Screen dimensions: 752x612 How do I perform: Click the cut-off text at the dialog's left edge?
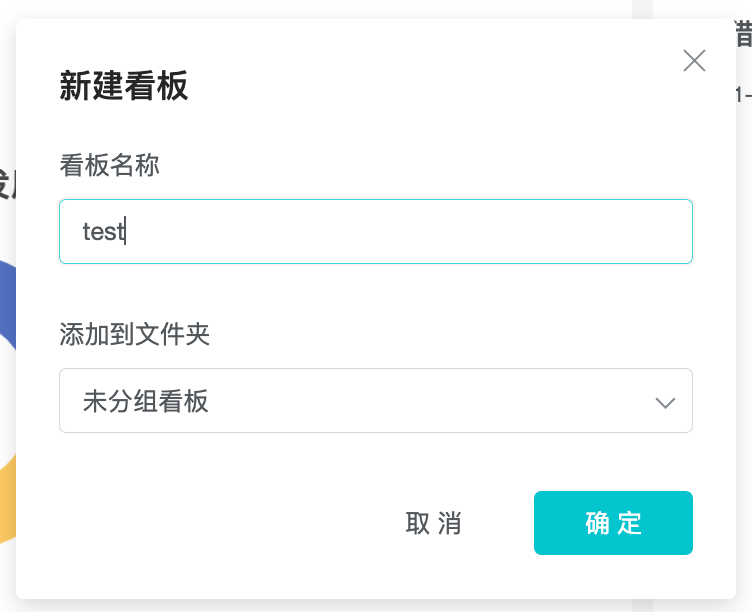7,186
